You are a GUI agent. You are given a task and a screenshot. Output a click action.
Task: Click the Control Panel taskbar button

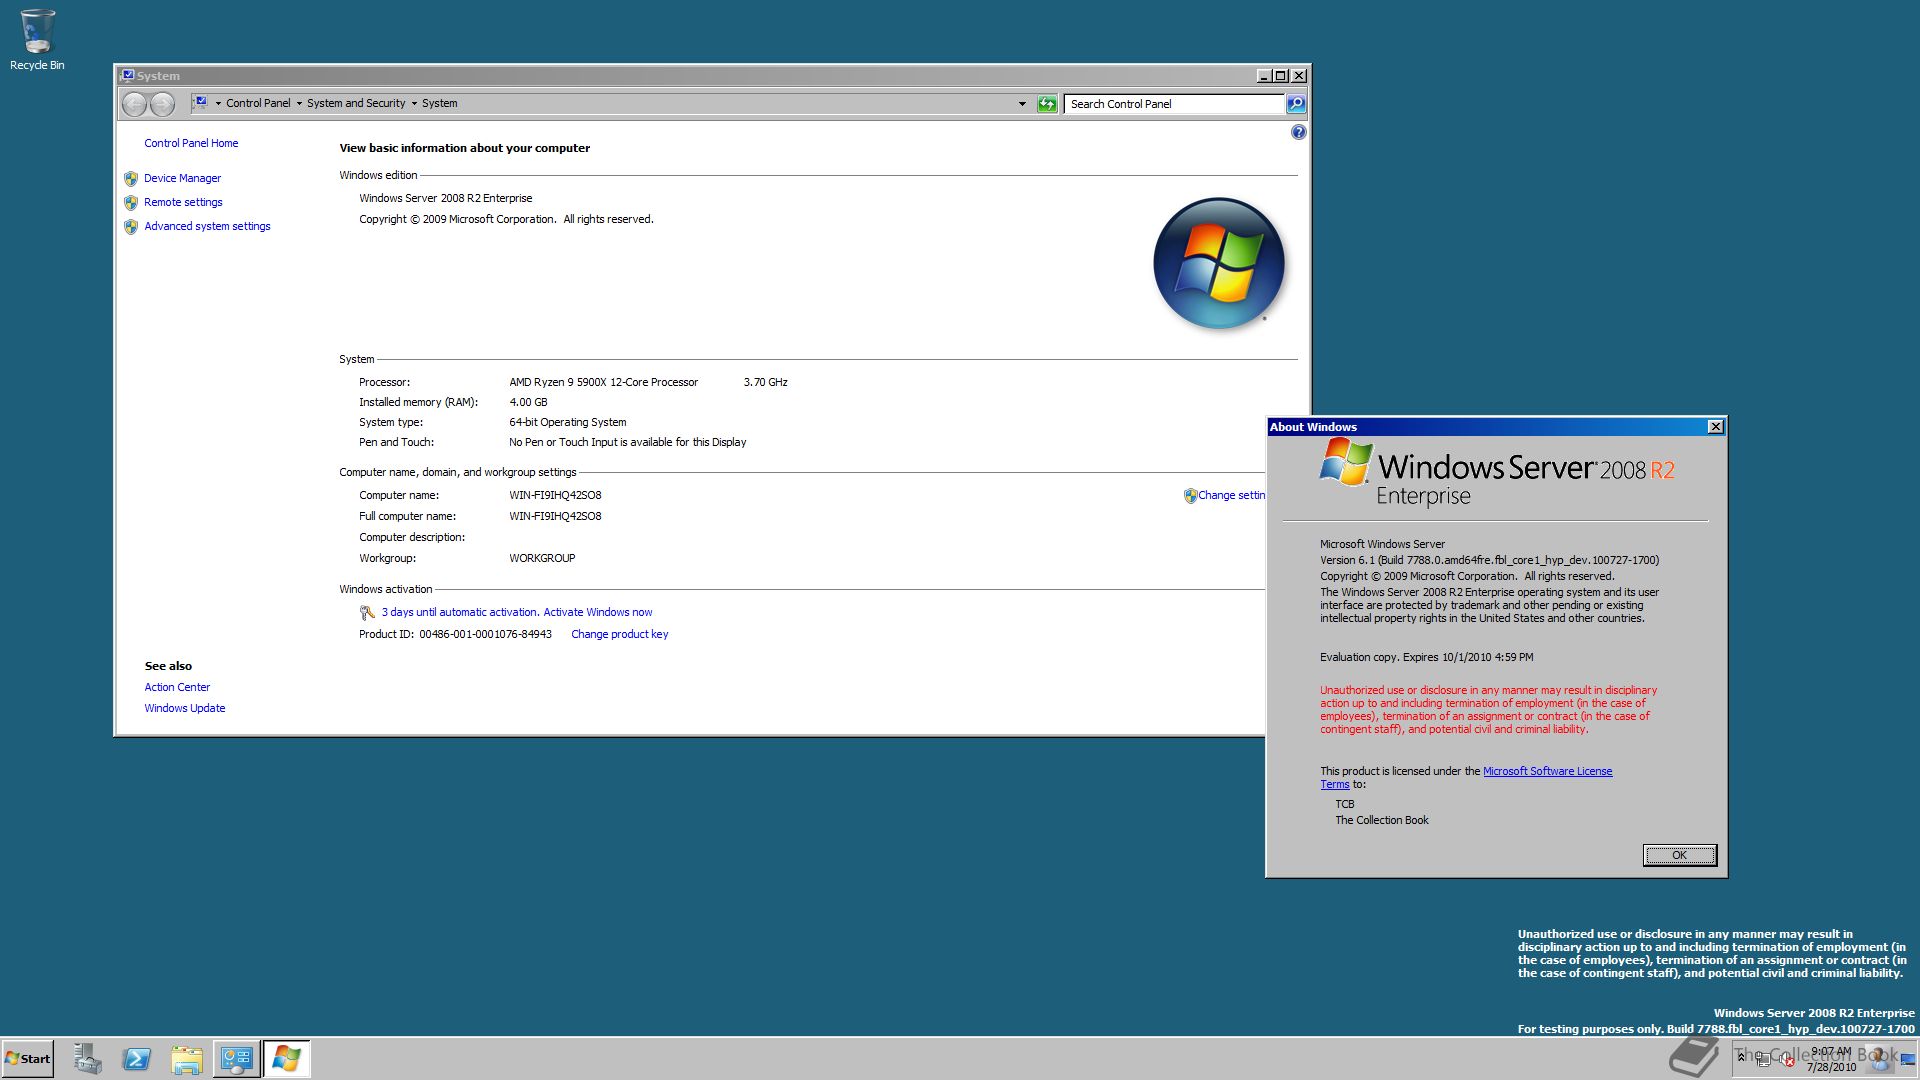click(x=236, y=1059)
